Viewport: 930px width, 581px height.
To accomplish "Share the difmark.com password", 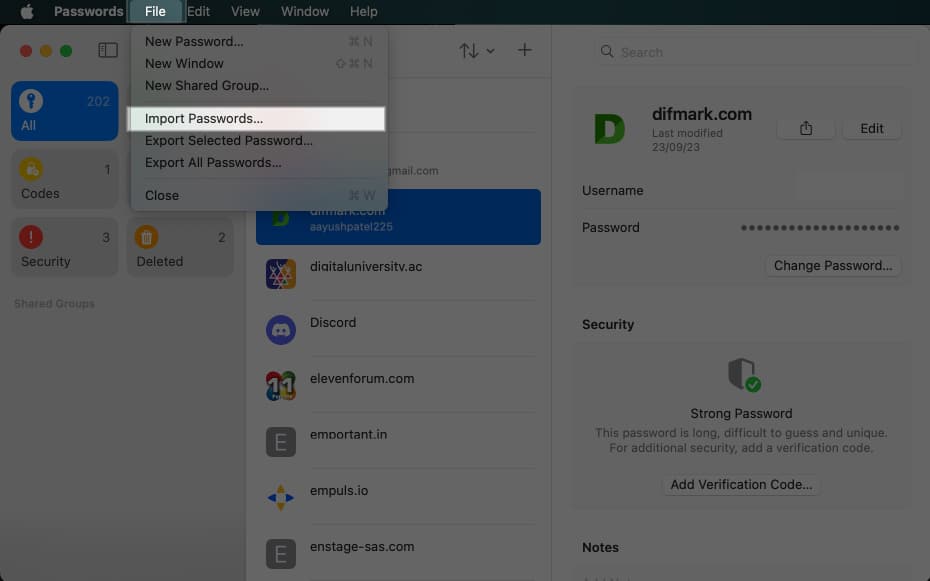I will pos(805,128).
